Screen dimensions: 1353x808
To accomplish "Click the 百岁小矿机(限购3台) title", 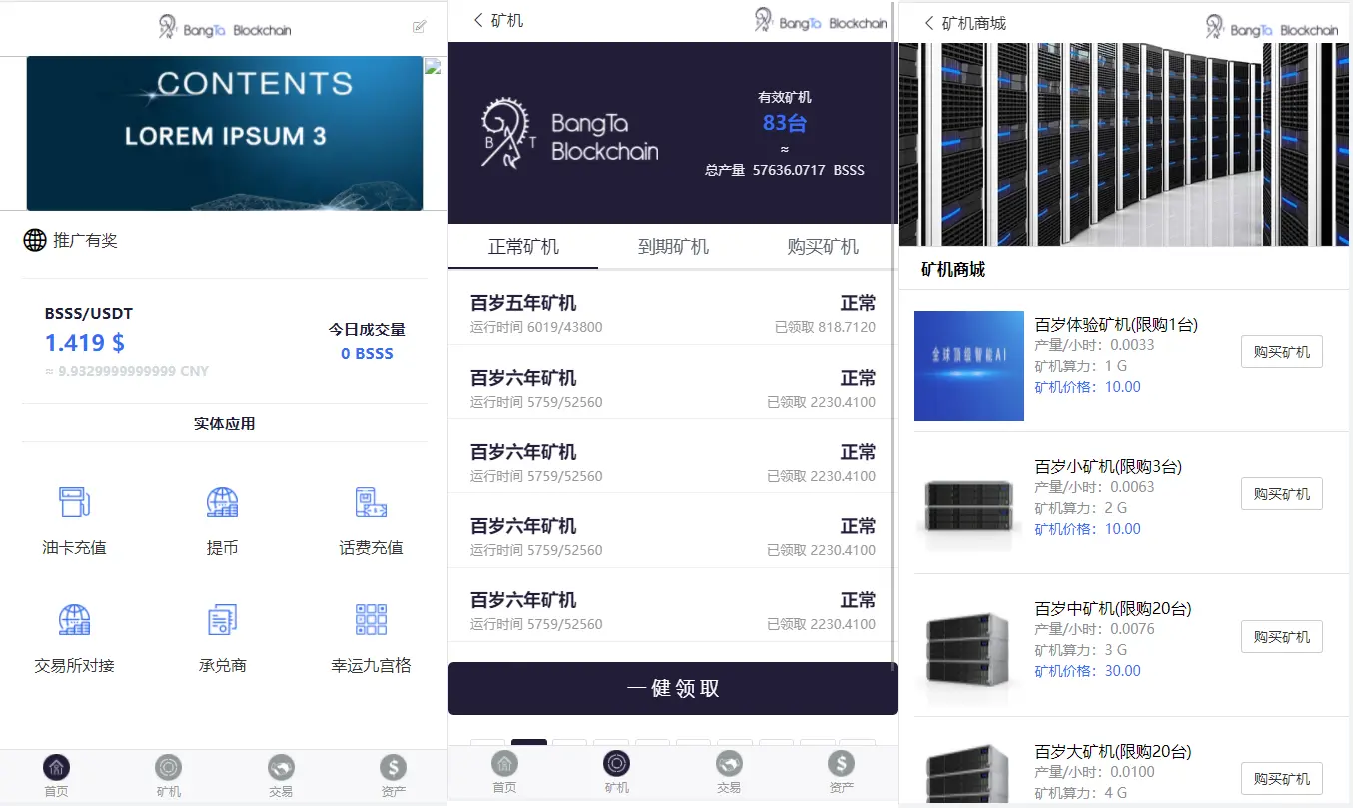I will pos(1108,466).
